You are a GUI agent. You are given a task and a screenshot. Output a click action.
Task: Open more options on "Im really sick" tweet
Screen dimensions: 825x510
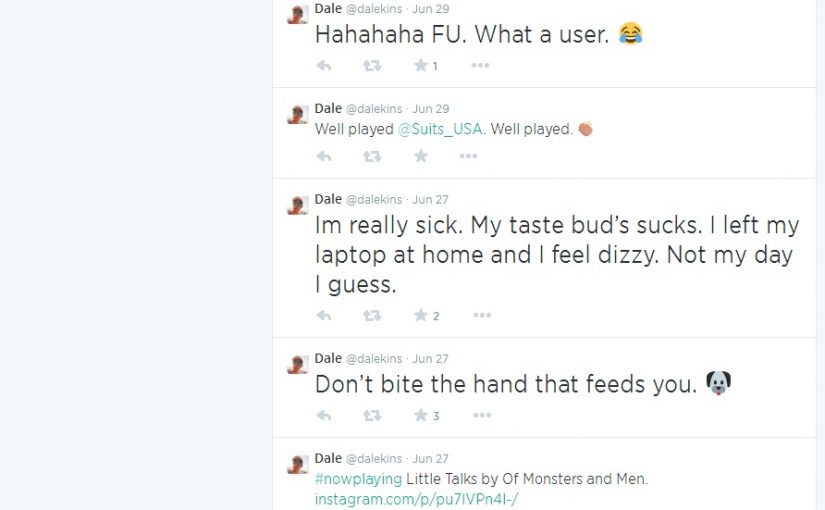click(482, 315)
